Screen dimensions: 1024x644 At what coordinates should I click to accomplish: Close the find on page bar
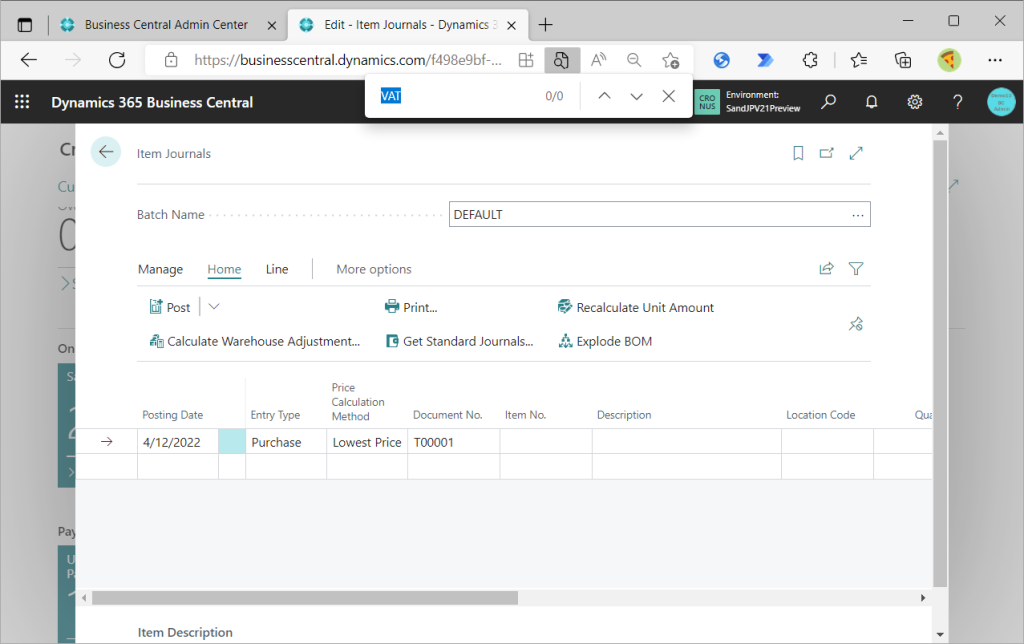(x=668, y=96)
